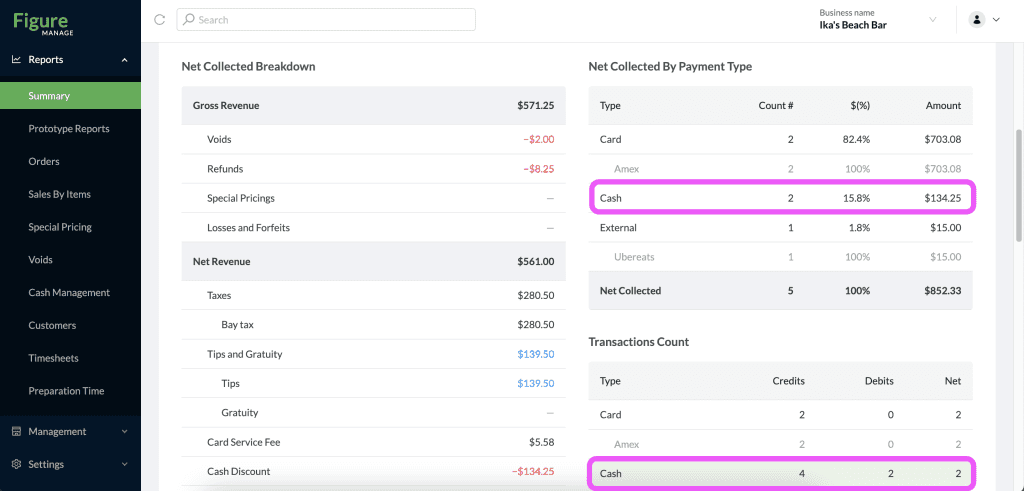Open the Business name dropdown
1024x491 pixels.
879,20
